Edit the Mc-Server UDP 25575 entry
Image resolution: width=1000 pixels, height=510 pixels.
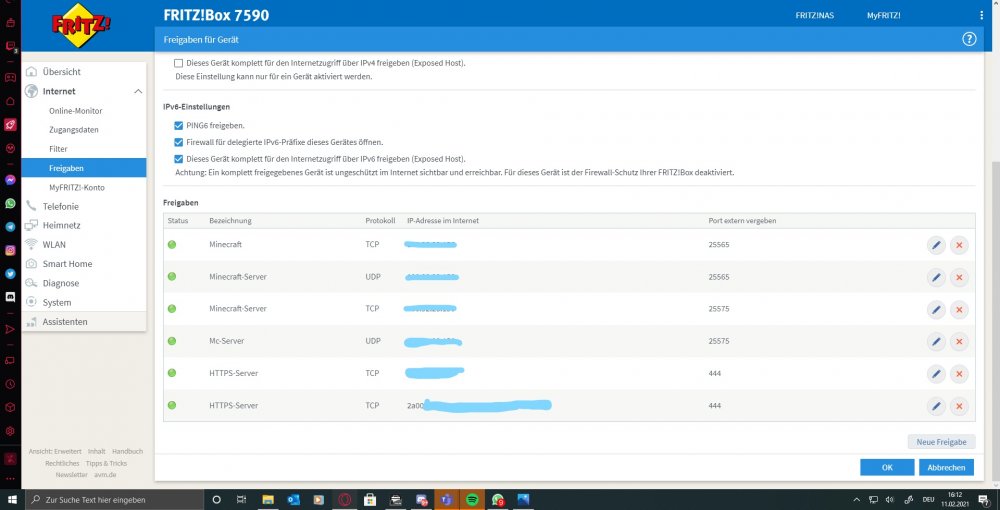tap(936, 342)
